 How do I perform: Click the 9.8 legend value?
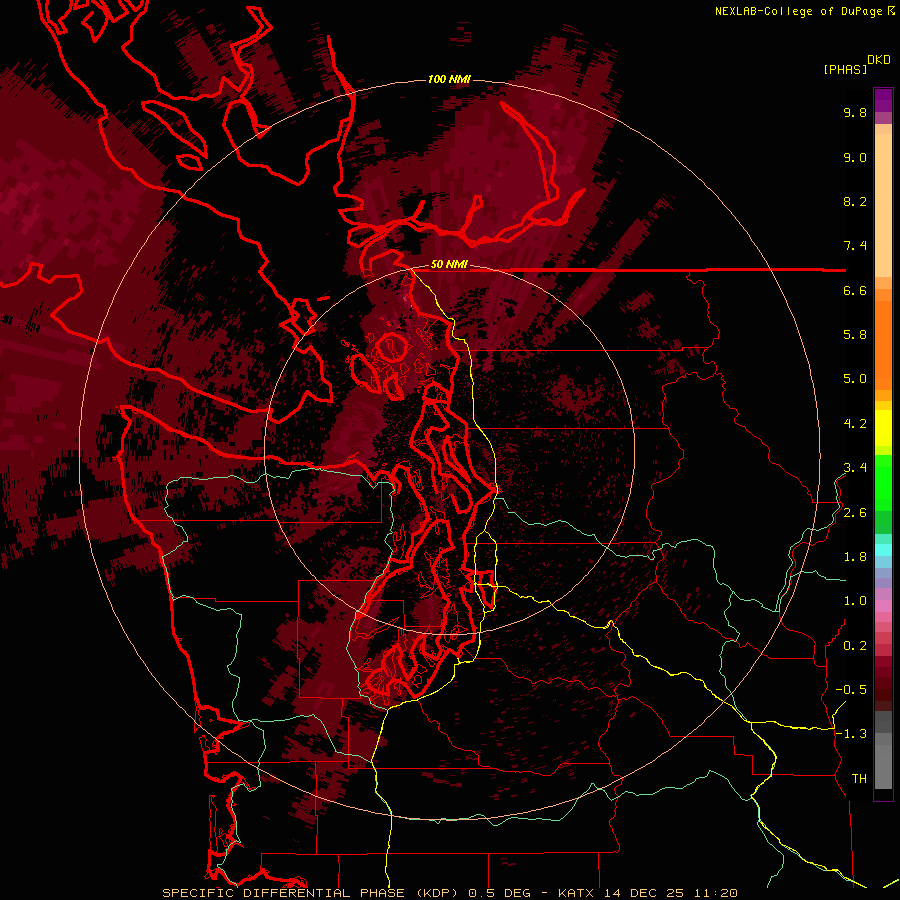click(x=855, y=112)
